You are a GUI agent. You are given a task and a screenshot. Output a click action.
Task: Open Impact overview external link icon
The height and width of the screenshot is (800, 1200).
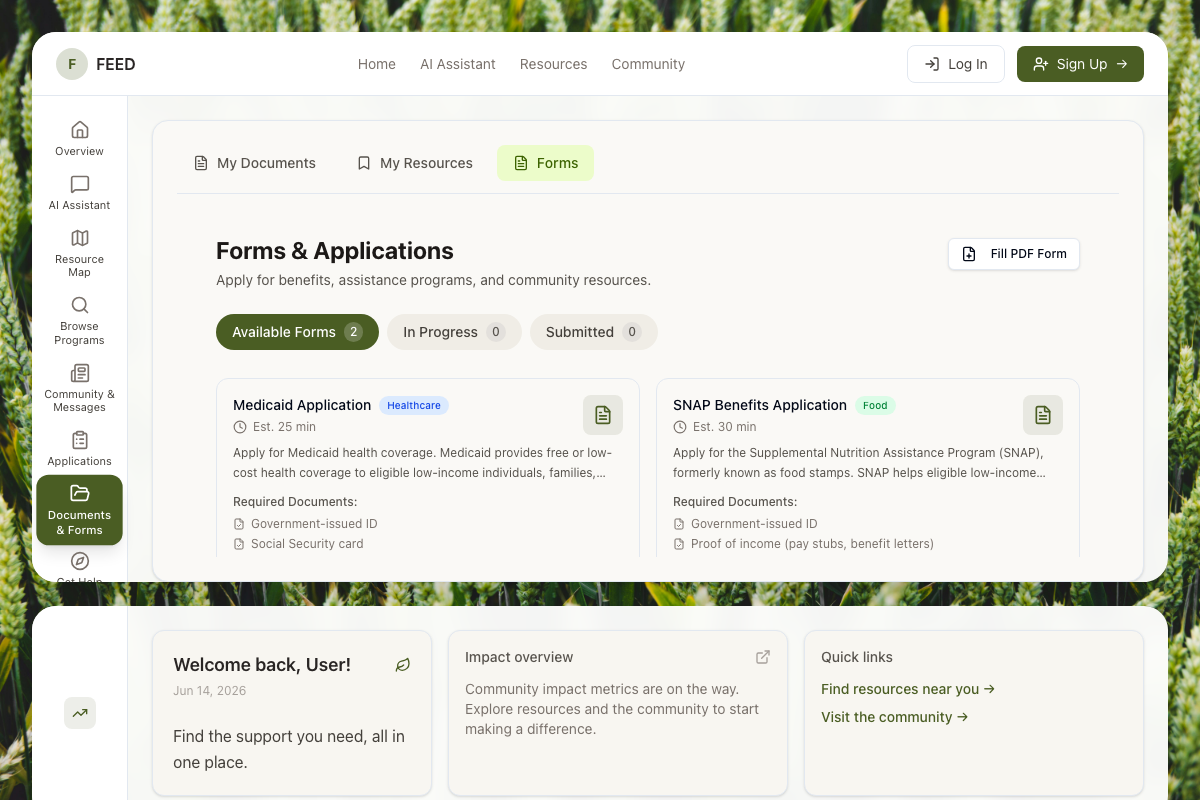[763, 657]
